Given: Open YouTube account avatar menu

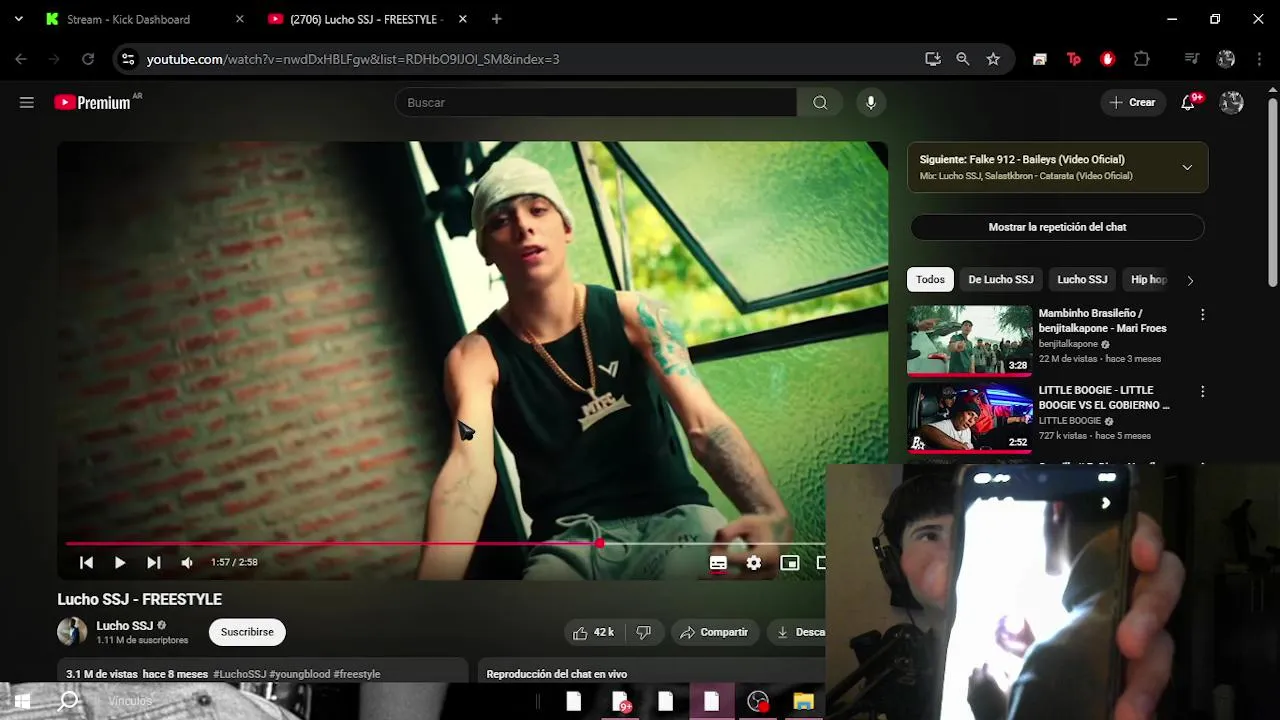Looking at the screenshot, I should pos(1232,102).
